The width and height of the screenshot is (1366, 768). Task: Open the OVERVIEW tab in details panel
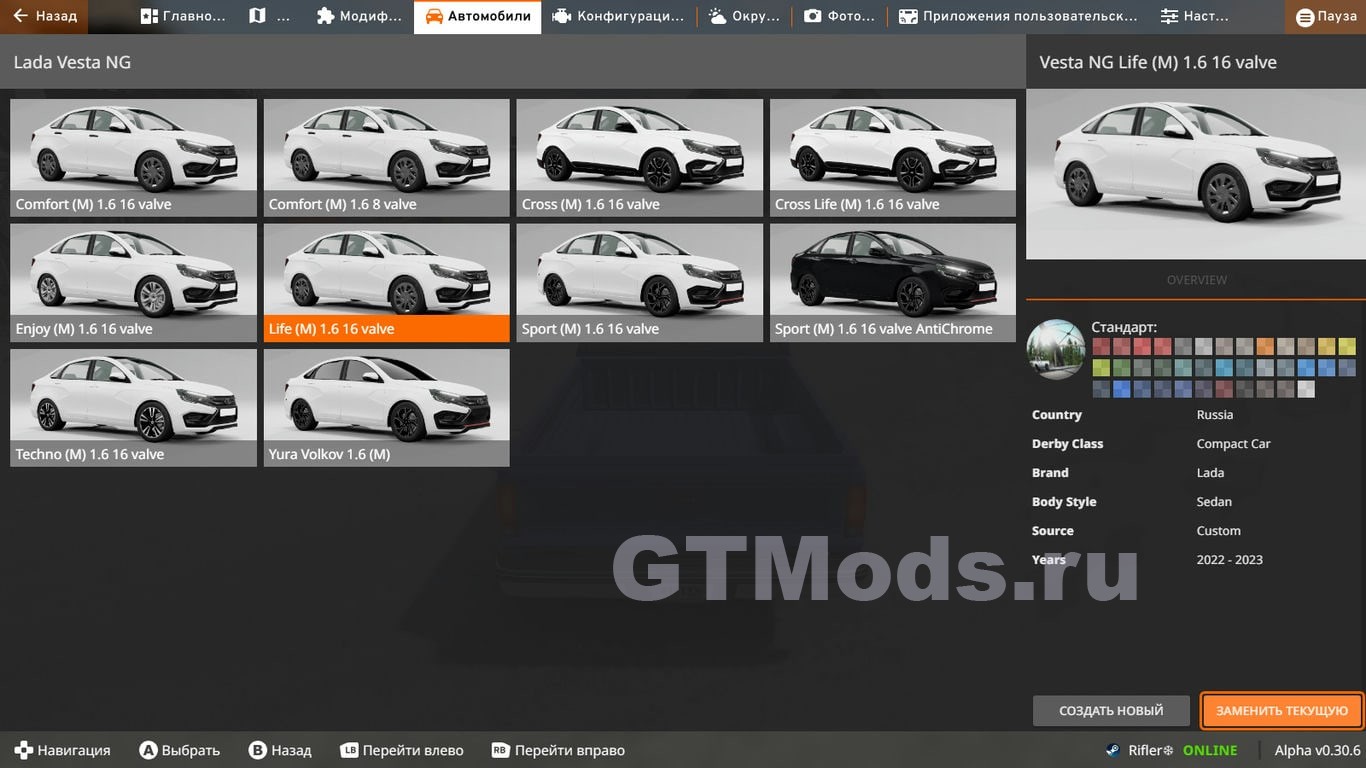(x=1196, y=280)
